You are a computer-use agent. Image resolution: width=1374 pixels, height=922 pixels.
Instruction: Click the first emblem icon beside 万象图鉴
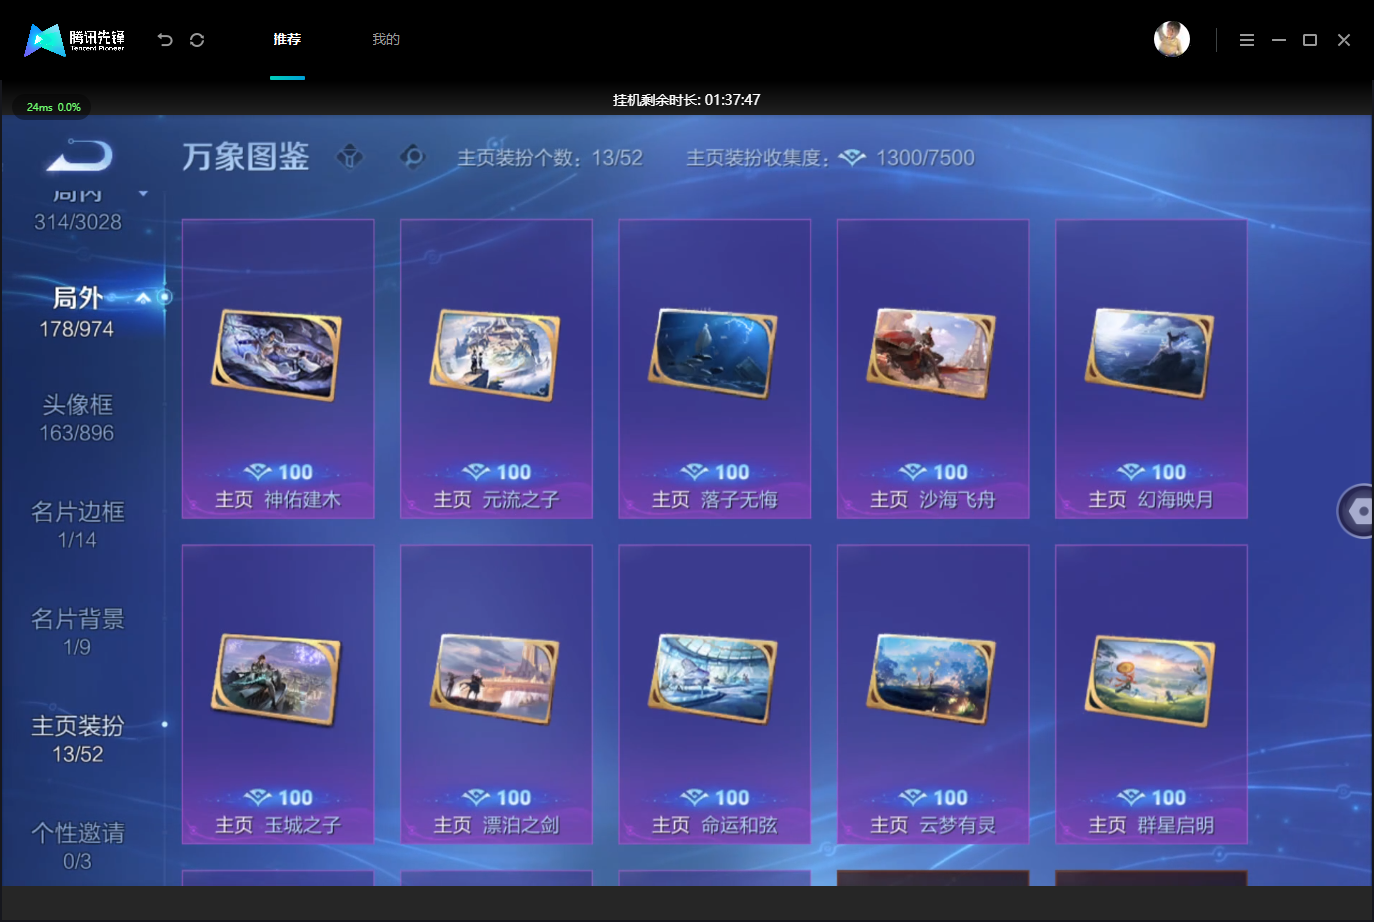pos(350,157)
